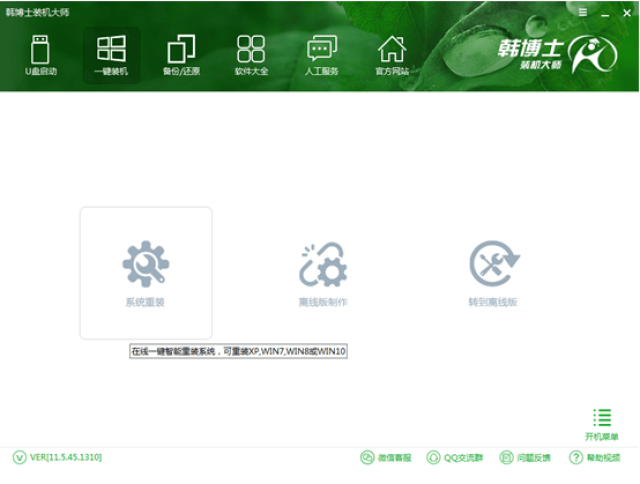Click the VER[11.5.45.1310] version indicator
This screenshot has width=640, height=484.
[57, 457]
